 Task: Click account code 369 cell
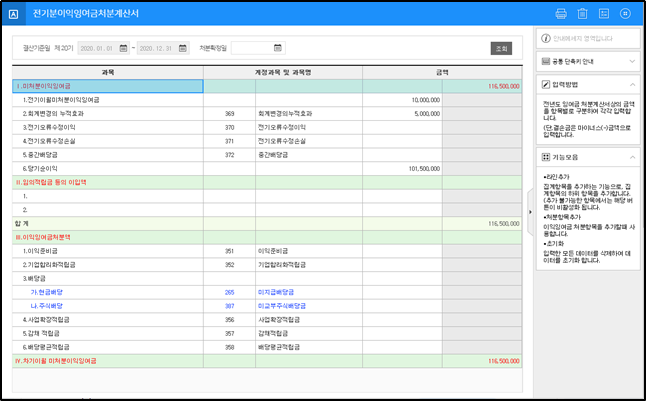(x=229, y=114)
